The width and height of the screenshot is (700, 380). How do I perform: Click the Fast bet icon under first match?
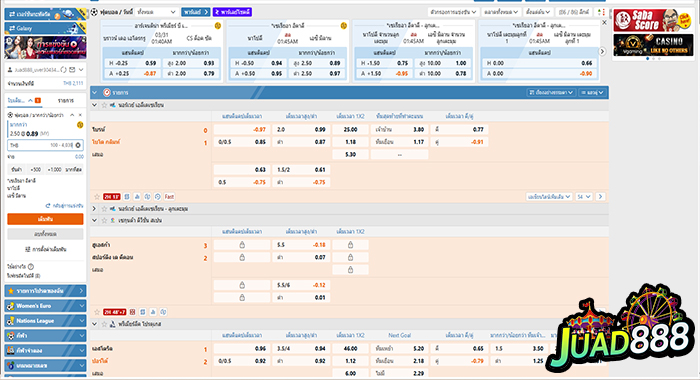coord(169,196)
